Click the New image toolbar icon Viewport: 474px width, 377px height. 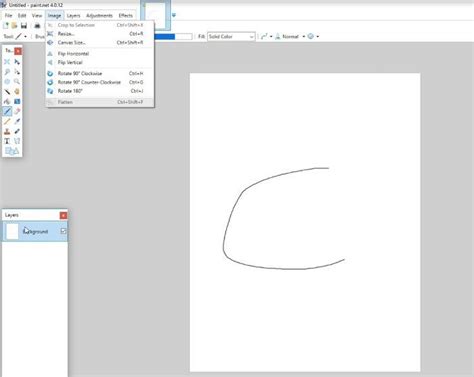coord(6,26)
